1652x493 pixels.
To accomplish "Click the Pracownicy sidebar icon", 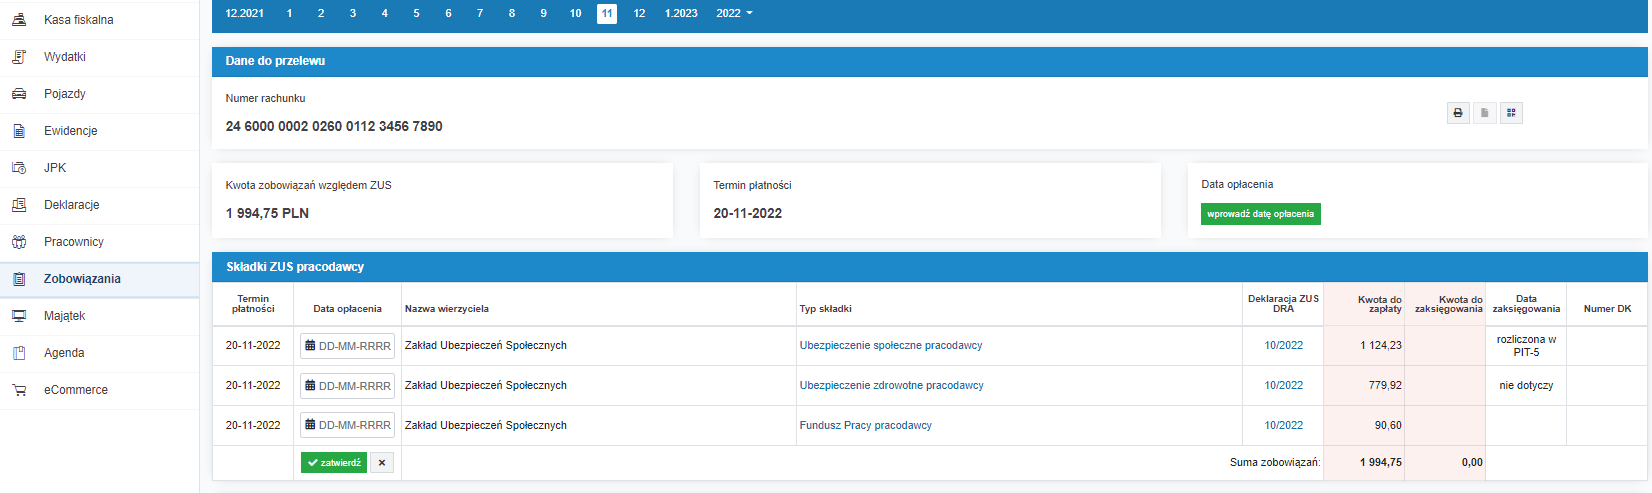I will click(x=19, y=242).
